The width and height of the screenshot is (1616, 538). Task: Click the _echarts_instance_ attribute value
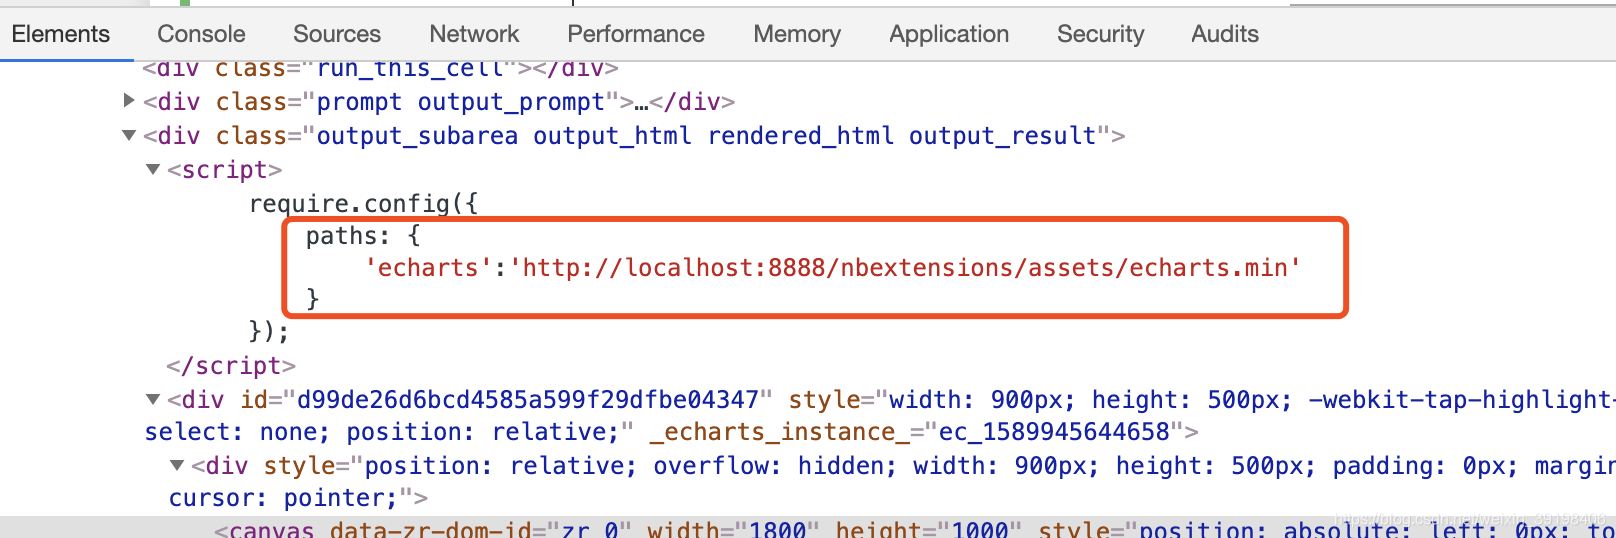[x=1054, y=432]
